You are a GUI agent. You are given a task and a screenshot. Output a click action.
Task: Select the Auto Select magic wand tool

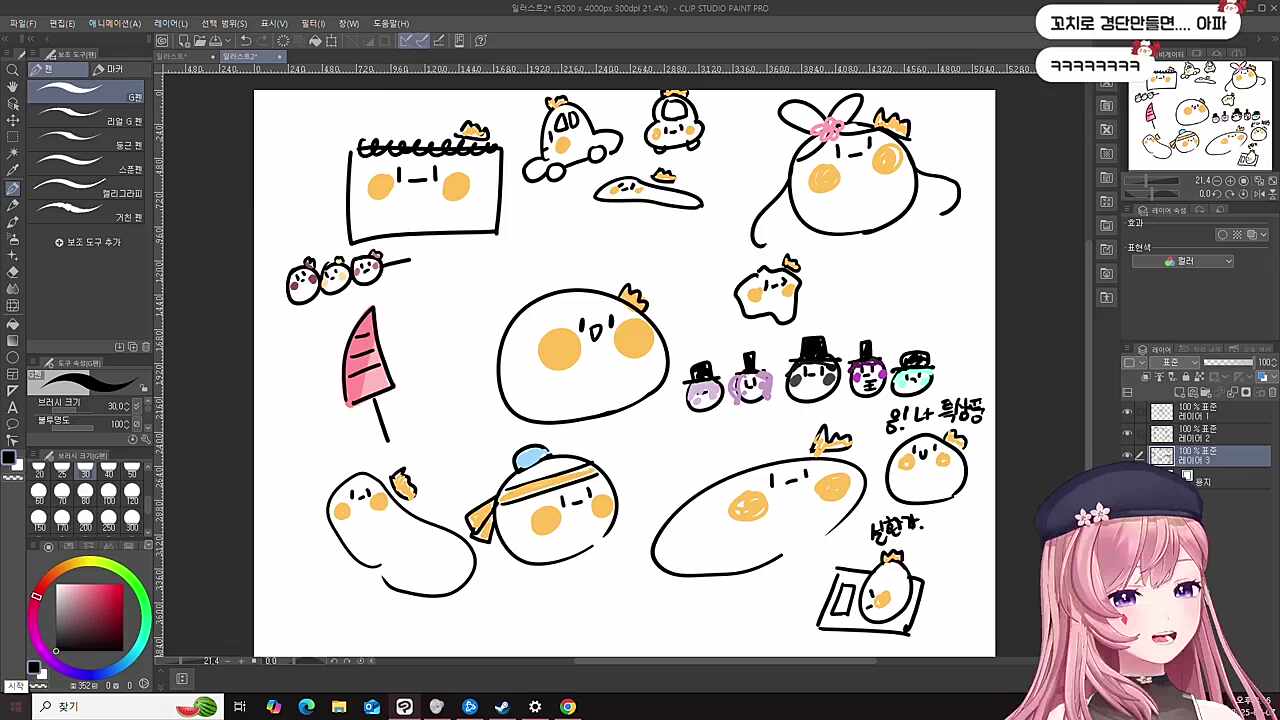click(x=12, y=154)
